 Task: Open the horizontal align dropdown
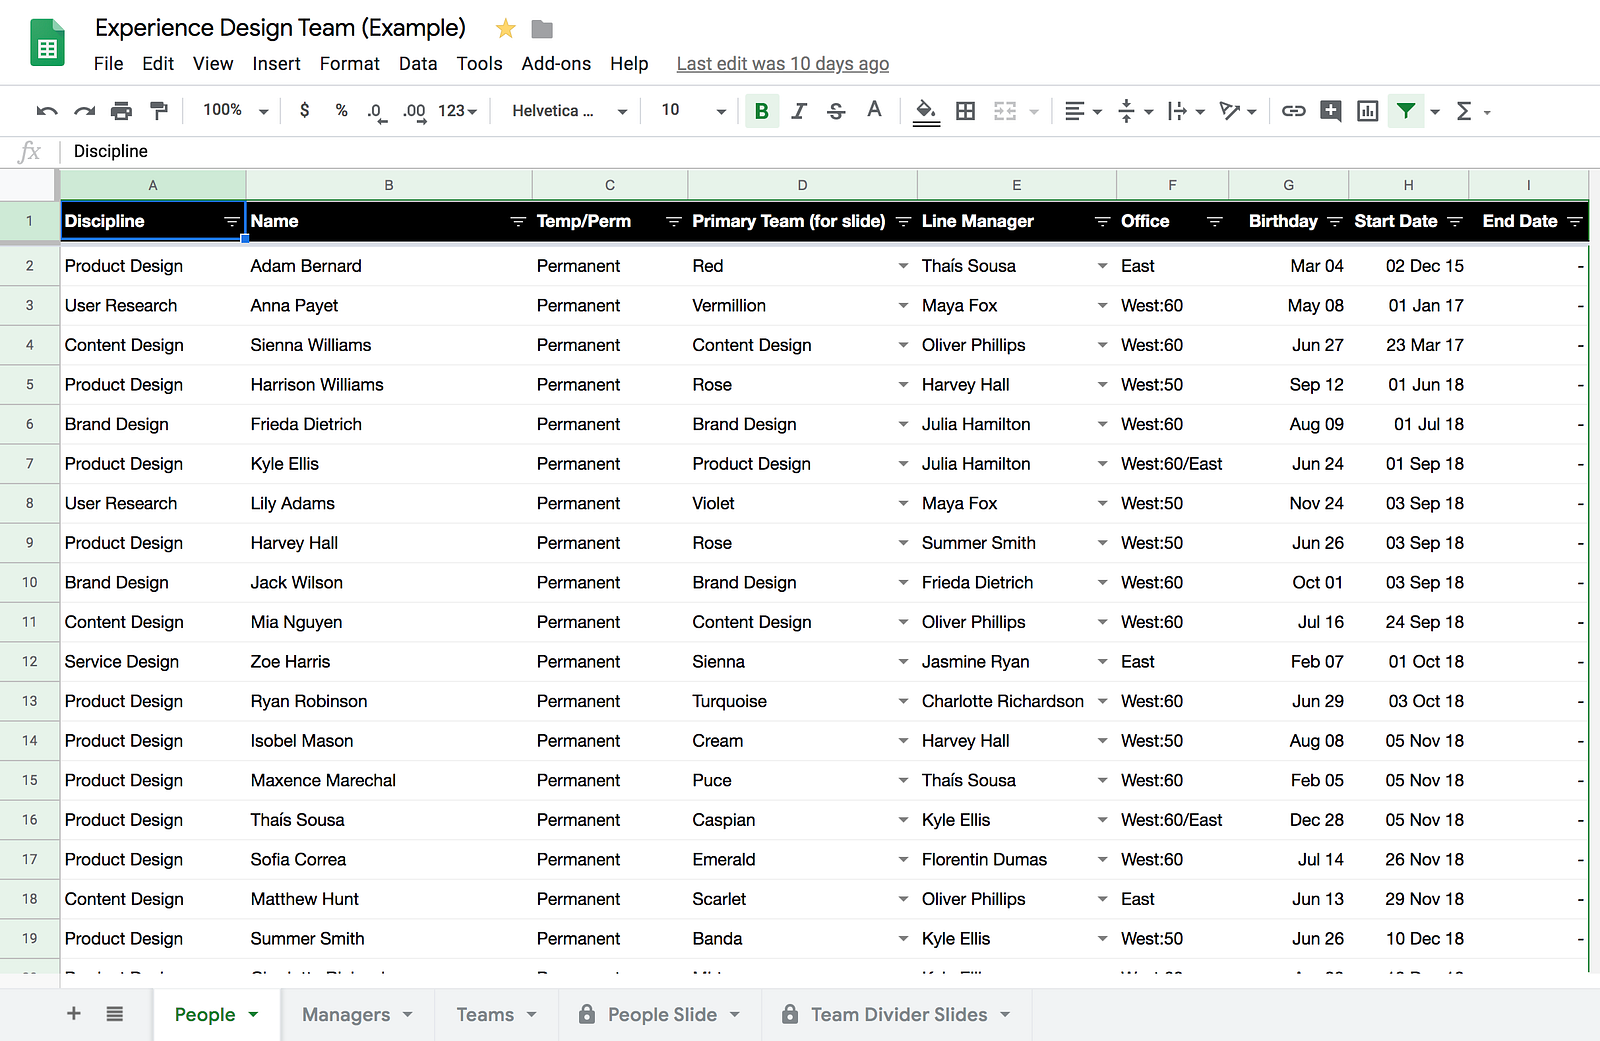[x=1083, y=111]
